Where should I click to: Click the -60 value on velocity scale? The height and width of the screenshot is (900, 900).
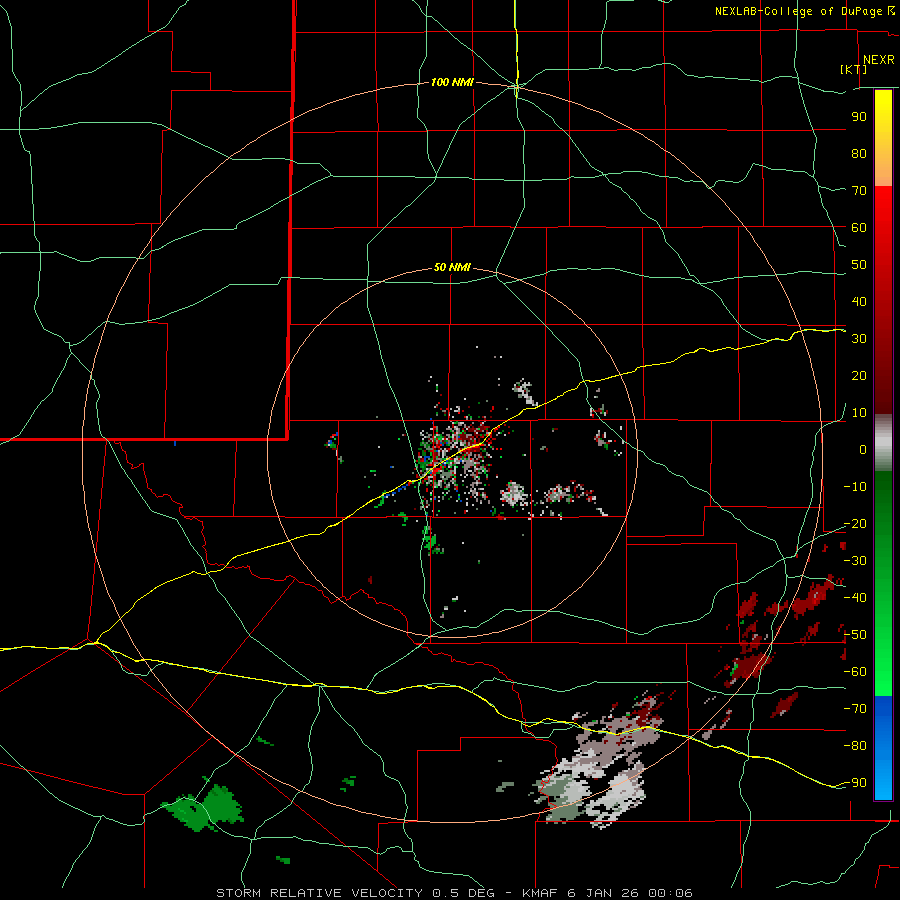(x=855, y=672)
